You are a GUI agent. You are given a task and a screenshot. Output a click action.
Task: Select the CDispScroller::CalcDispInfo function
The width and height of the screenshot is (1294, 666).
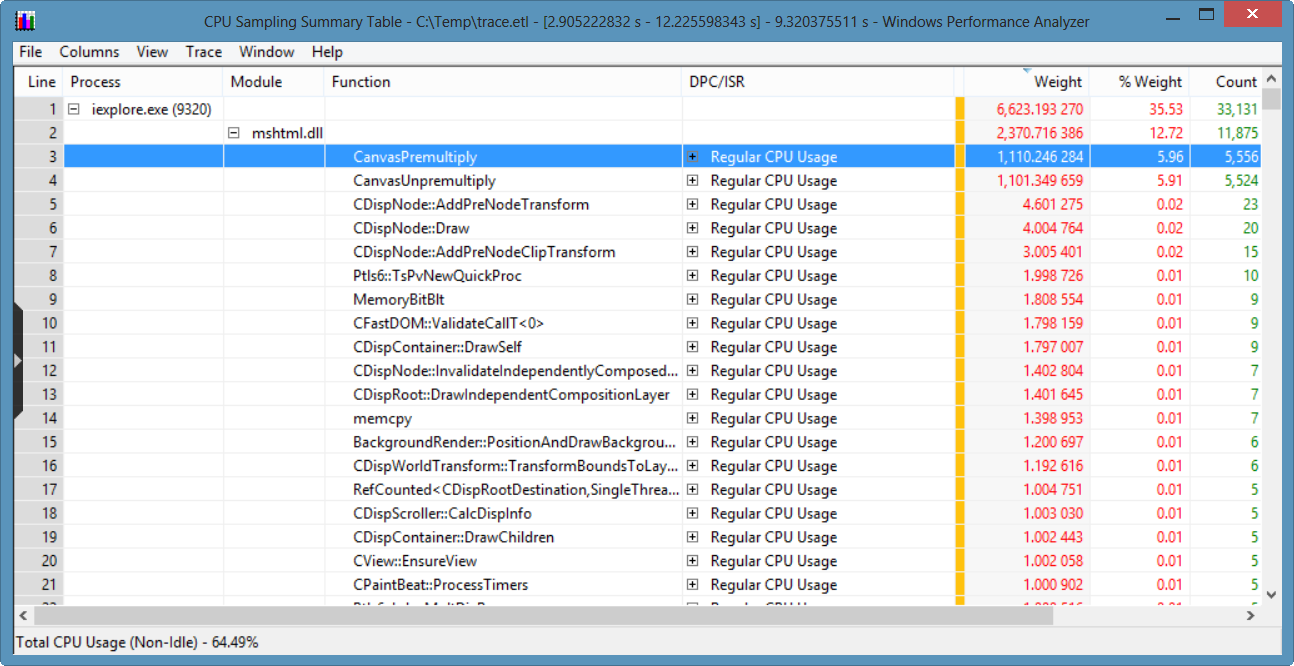coord(442,514)
